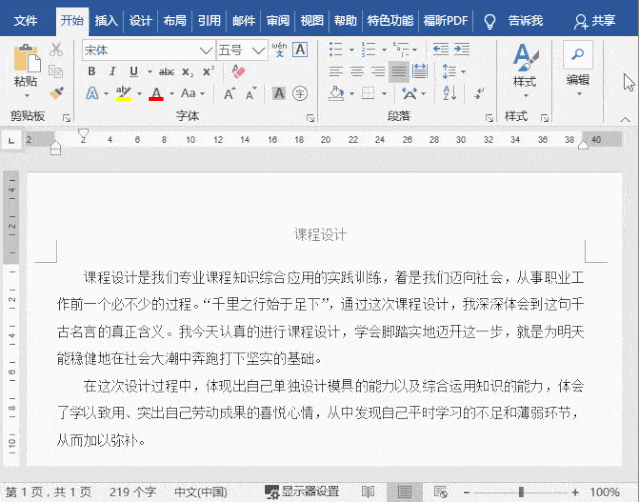
Task: Toggle Italic formatting
Action: [112, 71]
